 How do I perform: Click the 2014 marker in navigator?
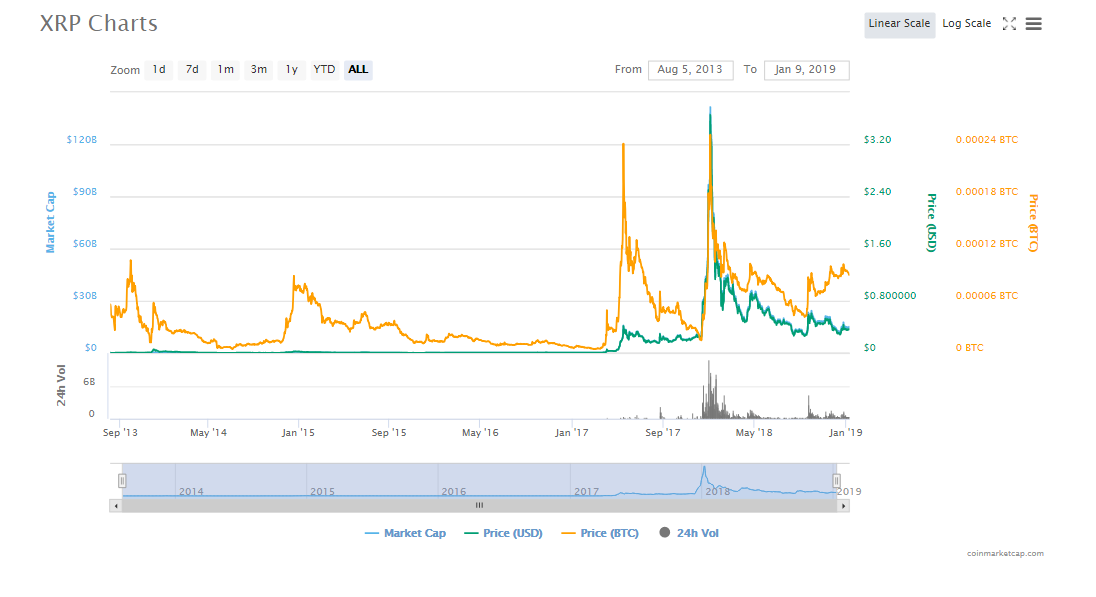[191, 491]
